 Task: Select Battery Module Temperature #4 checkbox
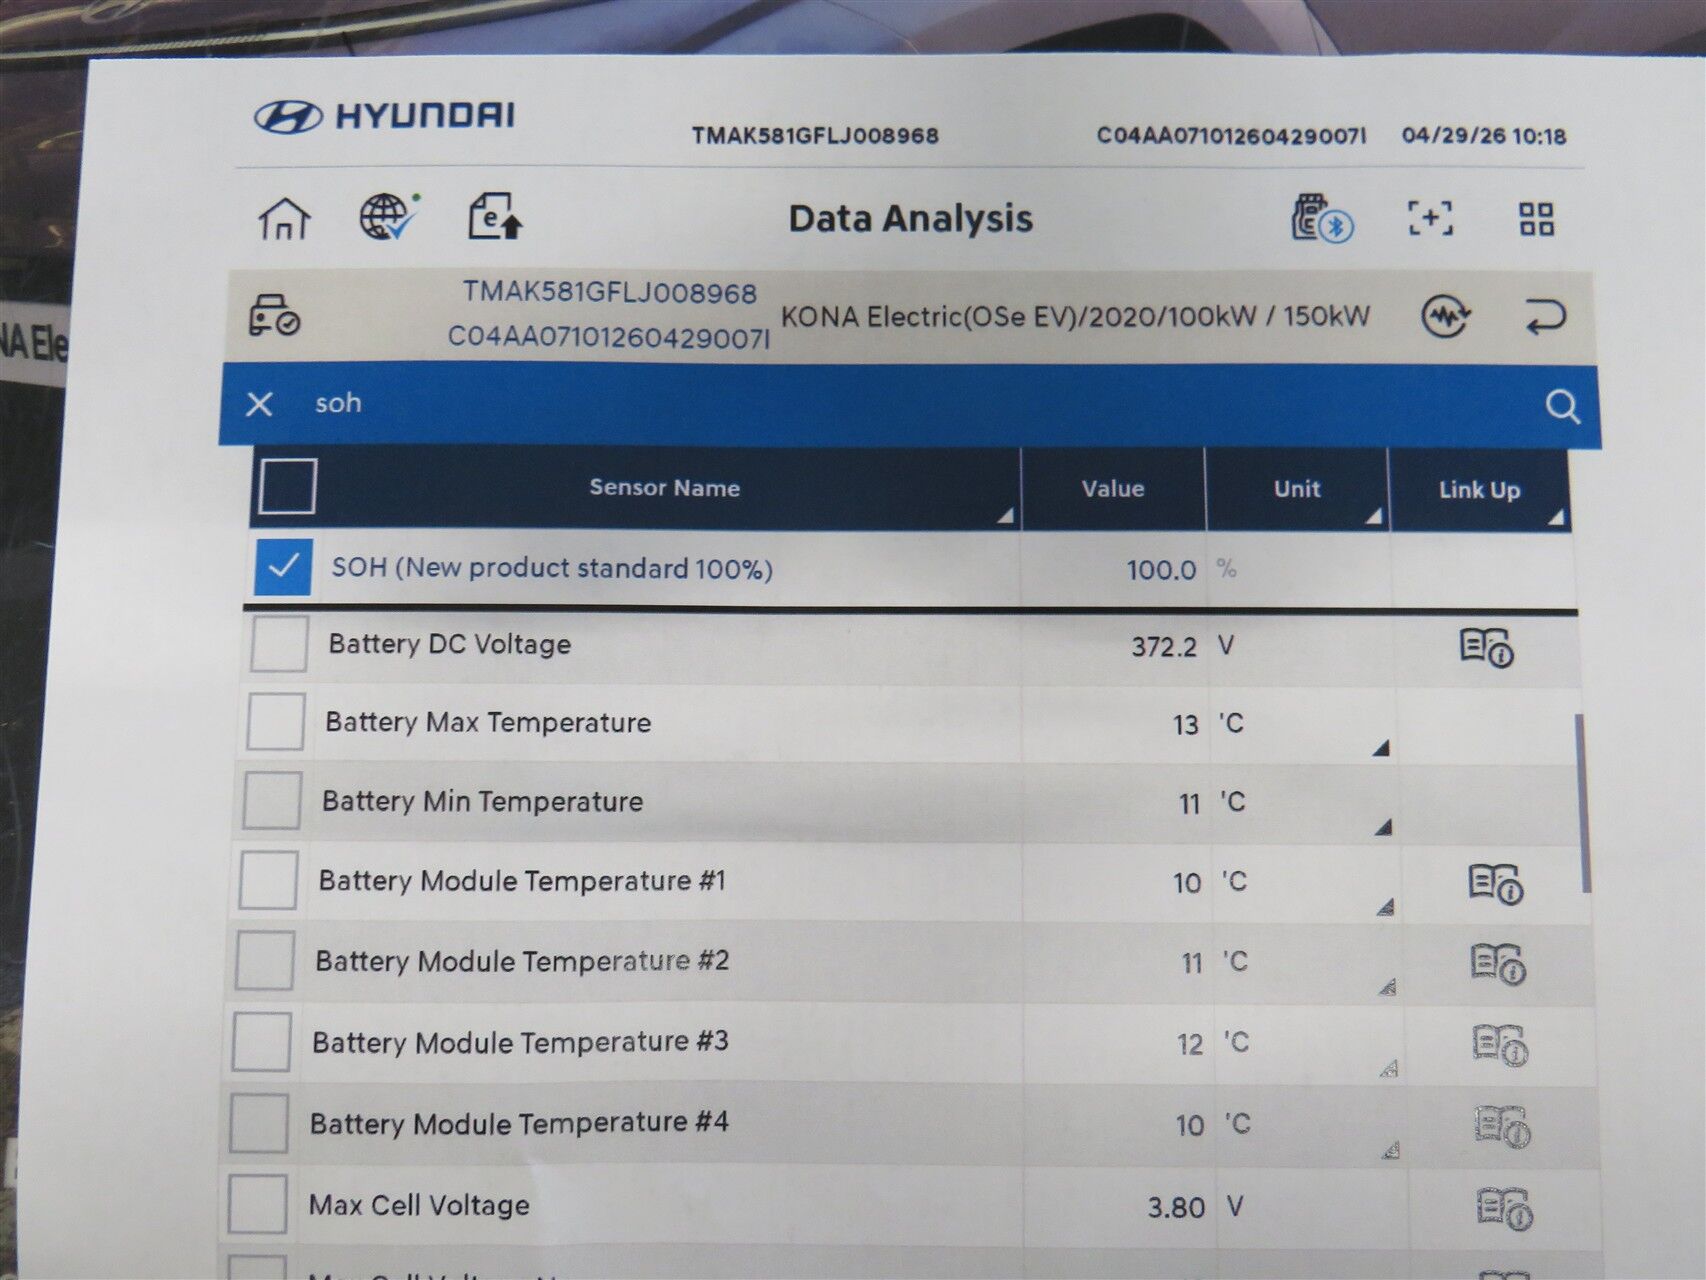(259, 1122)
